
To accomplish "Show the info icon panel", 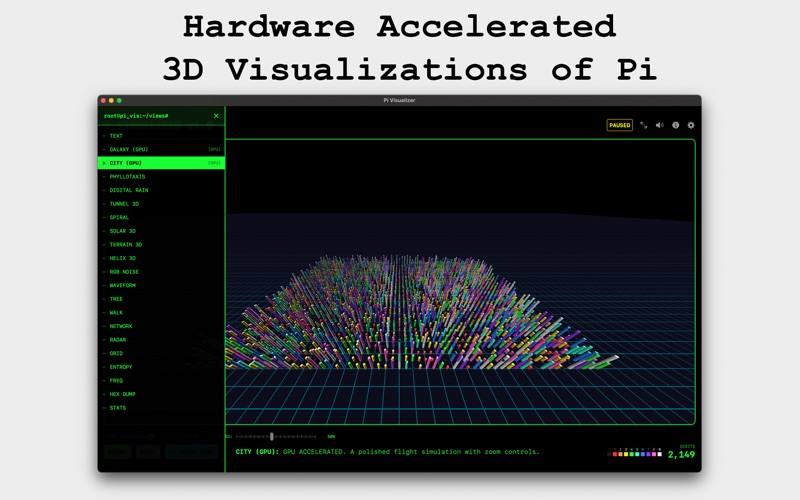I will (676, 125).
